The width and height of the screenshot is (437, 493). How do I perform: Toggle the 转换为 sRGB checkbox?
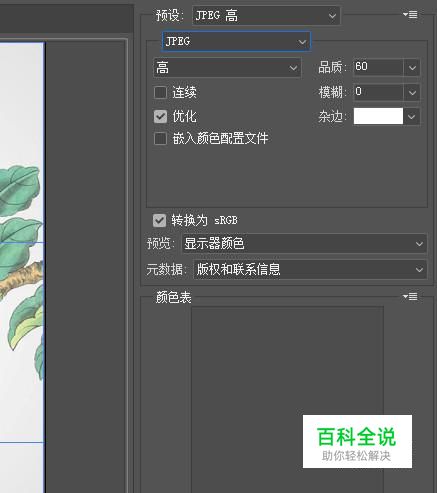pos(159,221)
